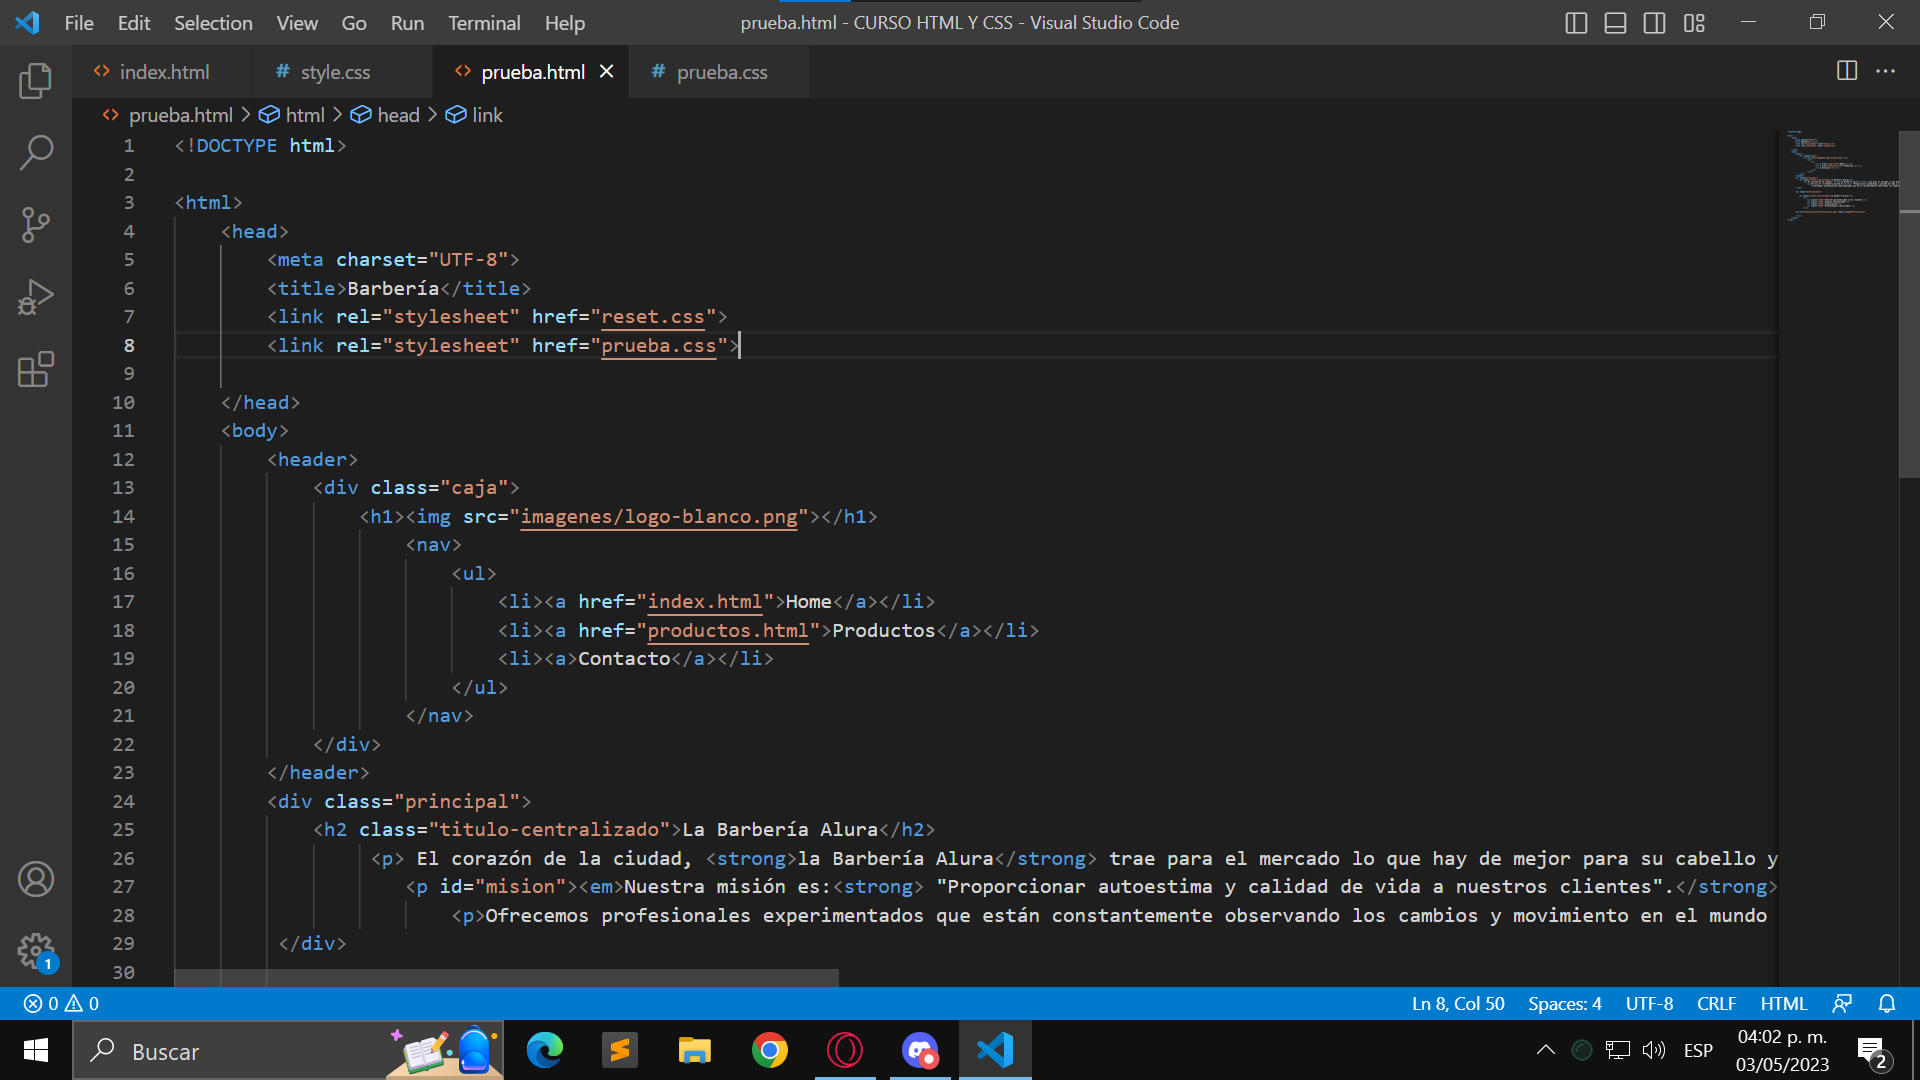The width and height of the screenshot is (1920, 1080).
Task: Open Opera browser from taskbar
Action: (845, 1050)
